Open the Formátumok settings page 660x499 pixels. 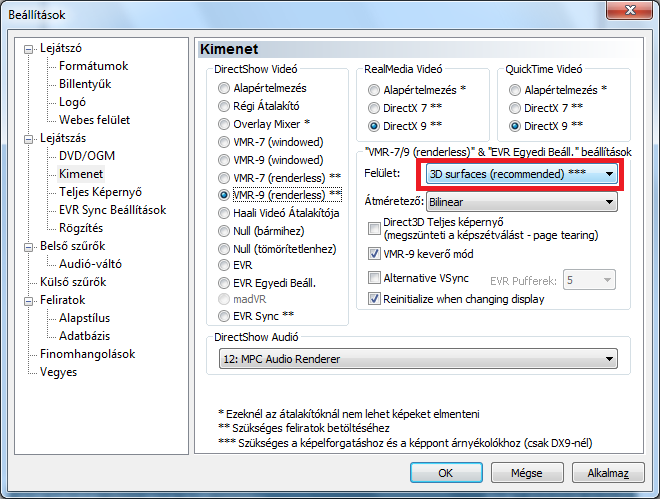tap(93, 66)
